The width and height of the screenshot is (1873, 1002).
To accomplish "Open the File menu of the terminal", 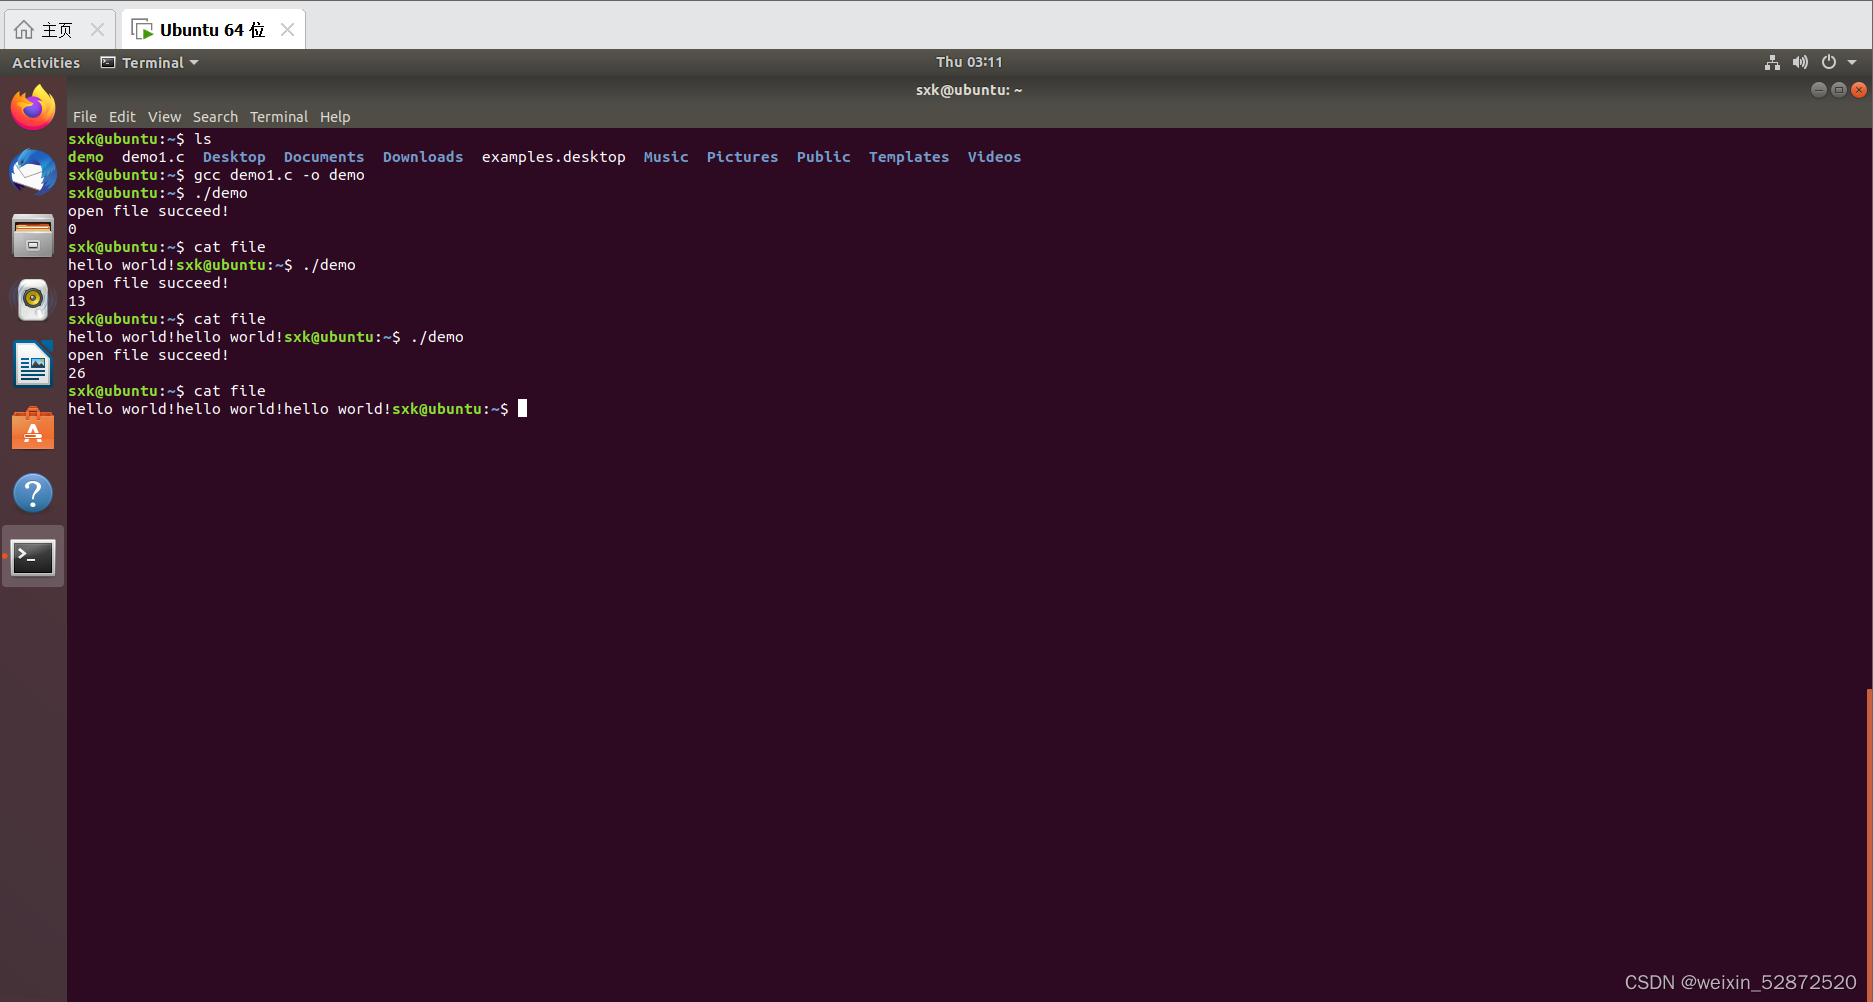I will click(x=84, y=116).
